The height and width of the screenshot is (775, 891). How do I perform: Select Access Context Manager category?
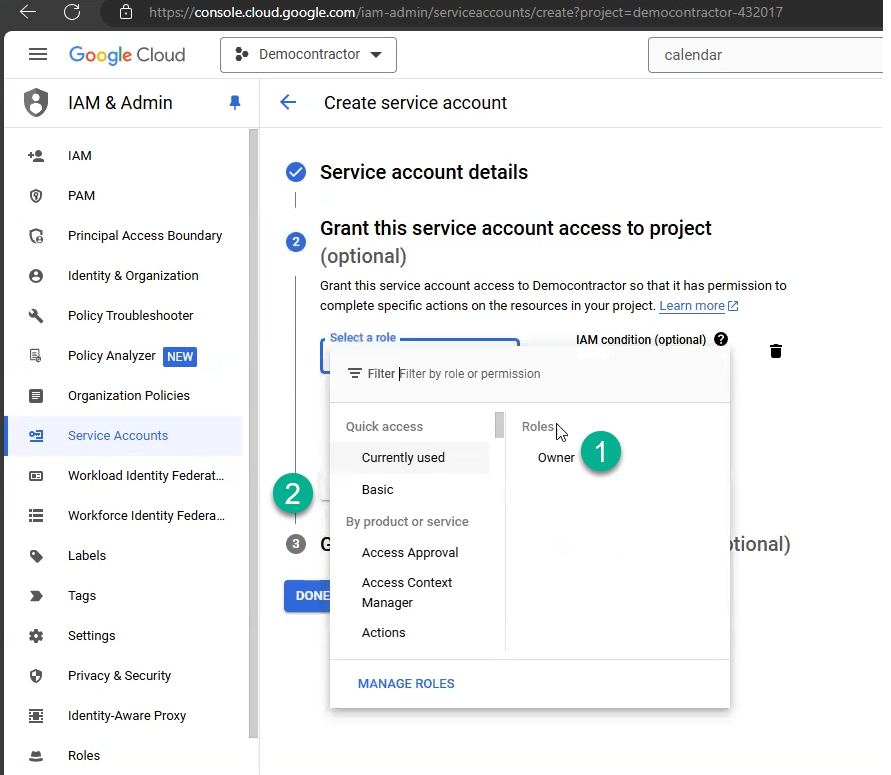409,593
